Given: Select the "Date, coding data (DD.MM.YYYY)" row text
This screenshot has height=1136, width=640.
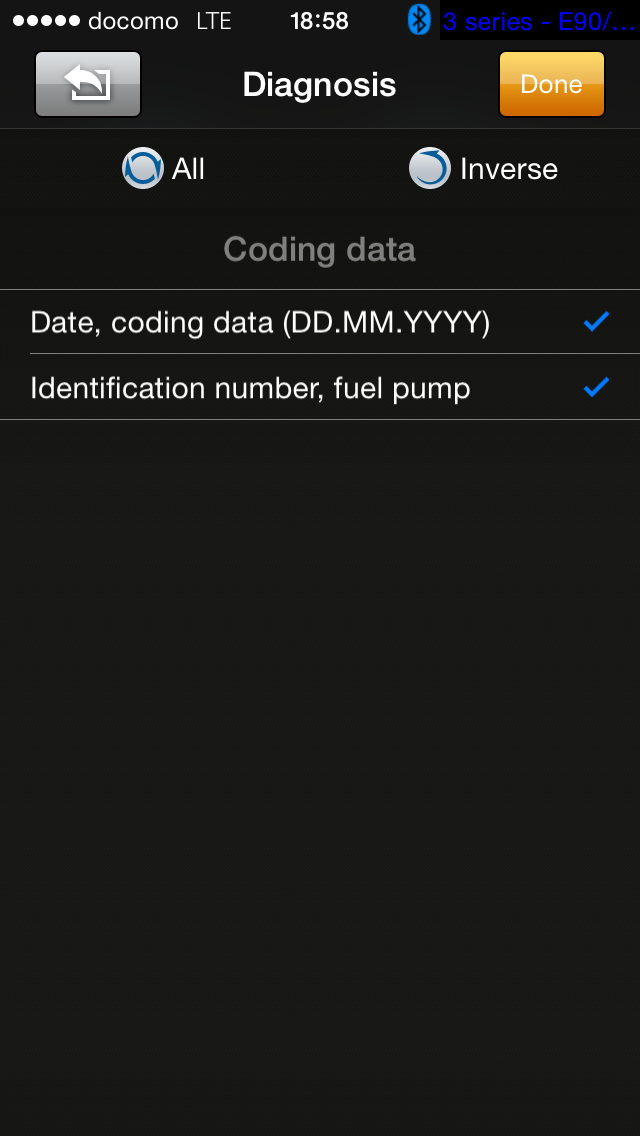Looking at the screenshot, I should pos(260,322).
